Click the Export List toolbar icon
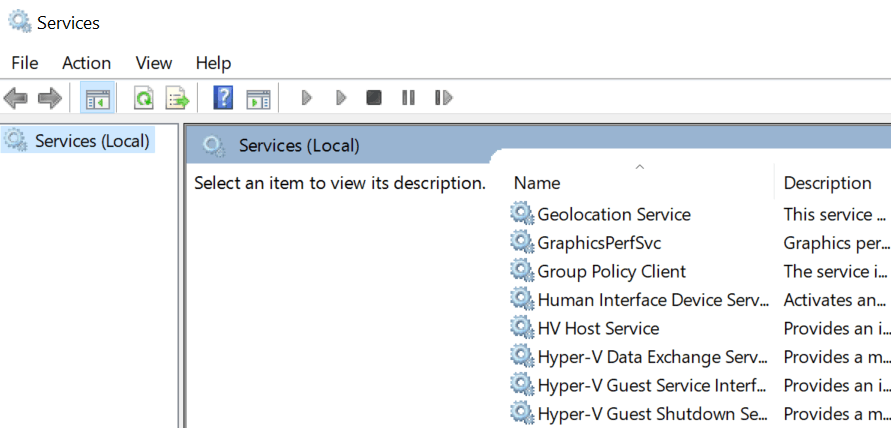This screenshot has height=428, width=891. 177,98
